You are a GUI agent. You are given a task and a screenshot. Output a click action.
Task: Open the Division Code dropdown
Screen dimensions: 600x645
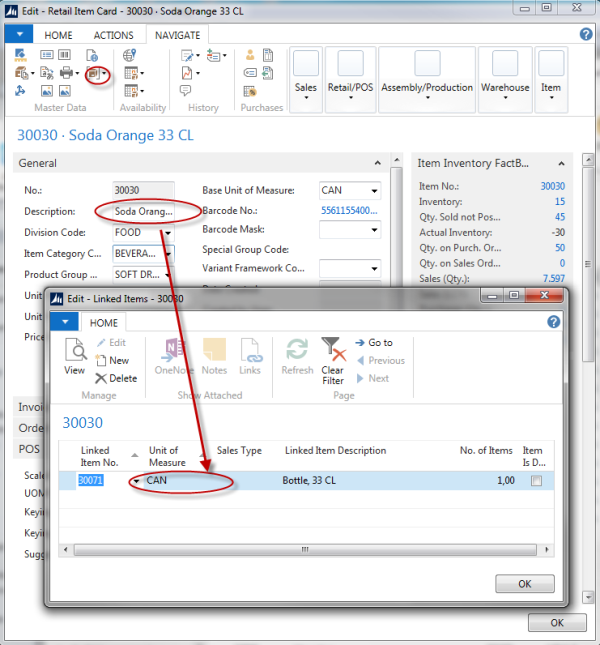pos(167,233)
